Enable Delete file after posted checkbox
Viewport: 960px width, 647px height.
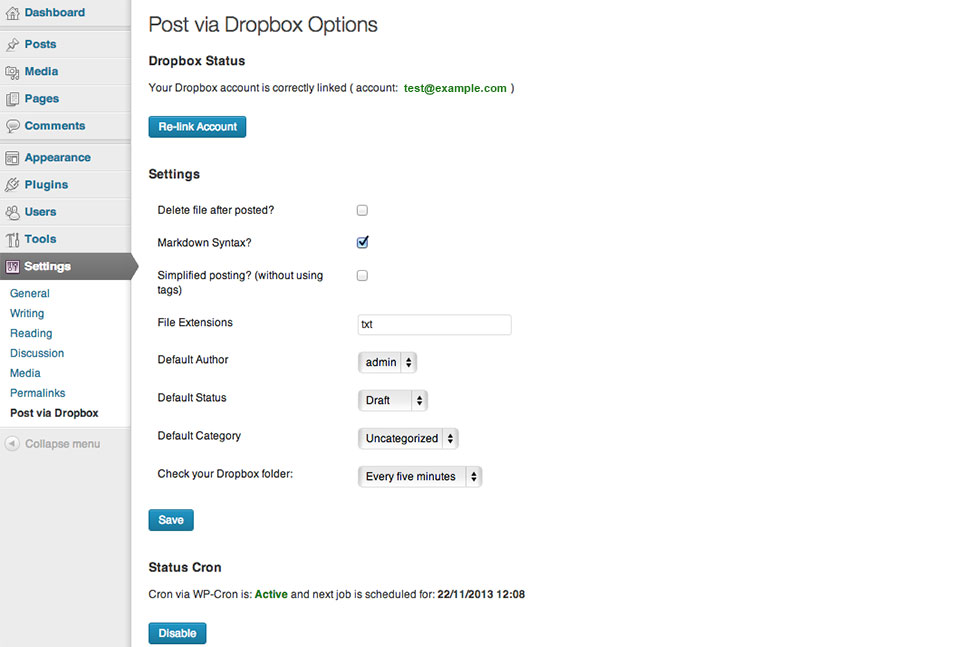[362, 210]
